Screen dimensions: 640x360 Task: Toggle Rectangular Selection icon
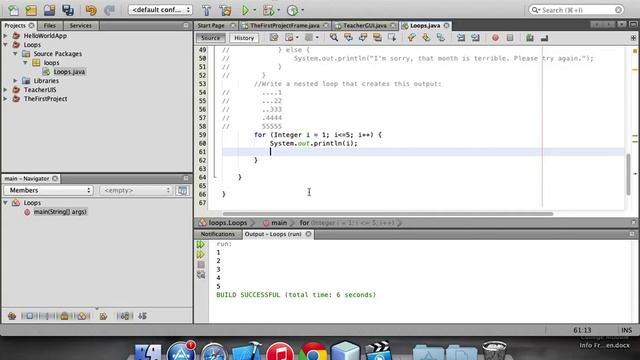coord(392,38)
